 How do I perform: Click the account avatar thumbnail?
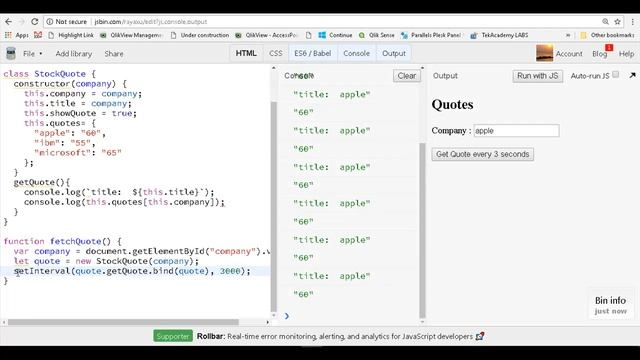pyautogui.click(x=544, y=53)
